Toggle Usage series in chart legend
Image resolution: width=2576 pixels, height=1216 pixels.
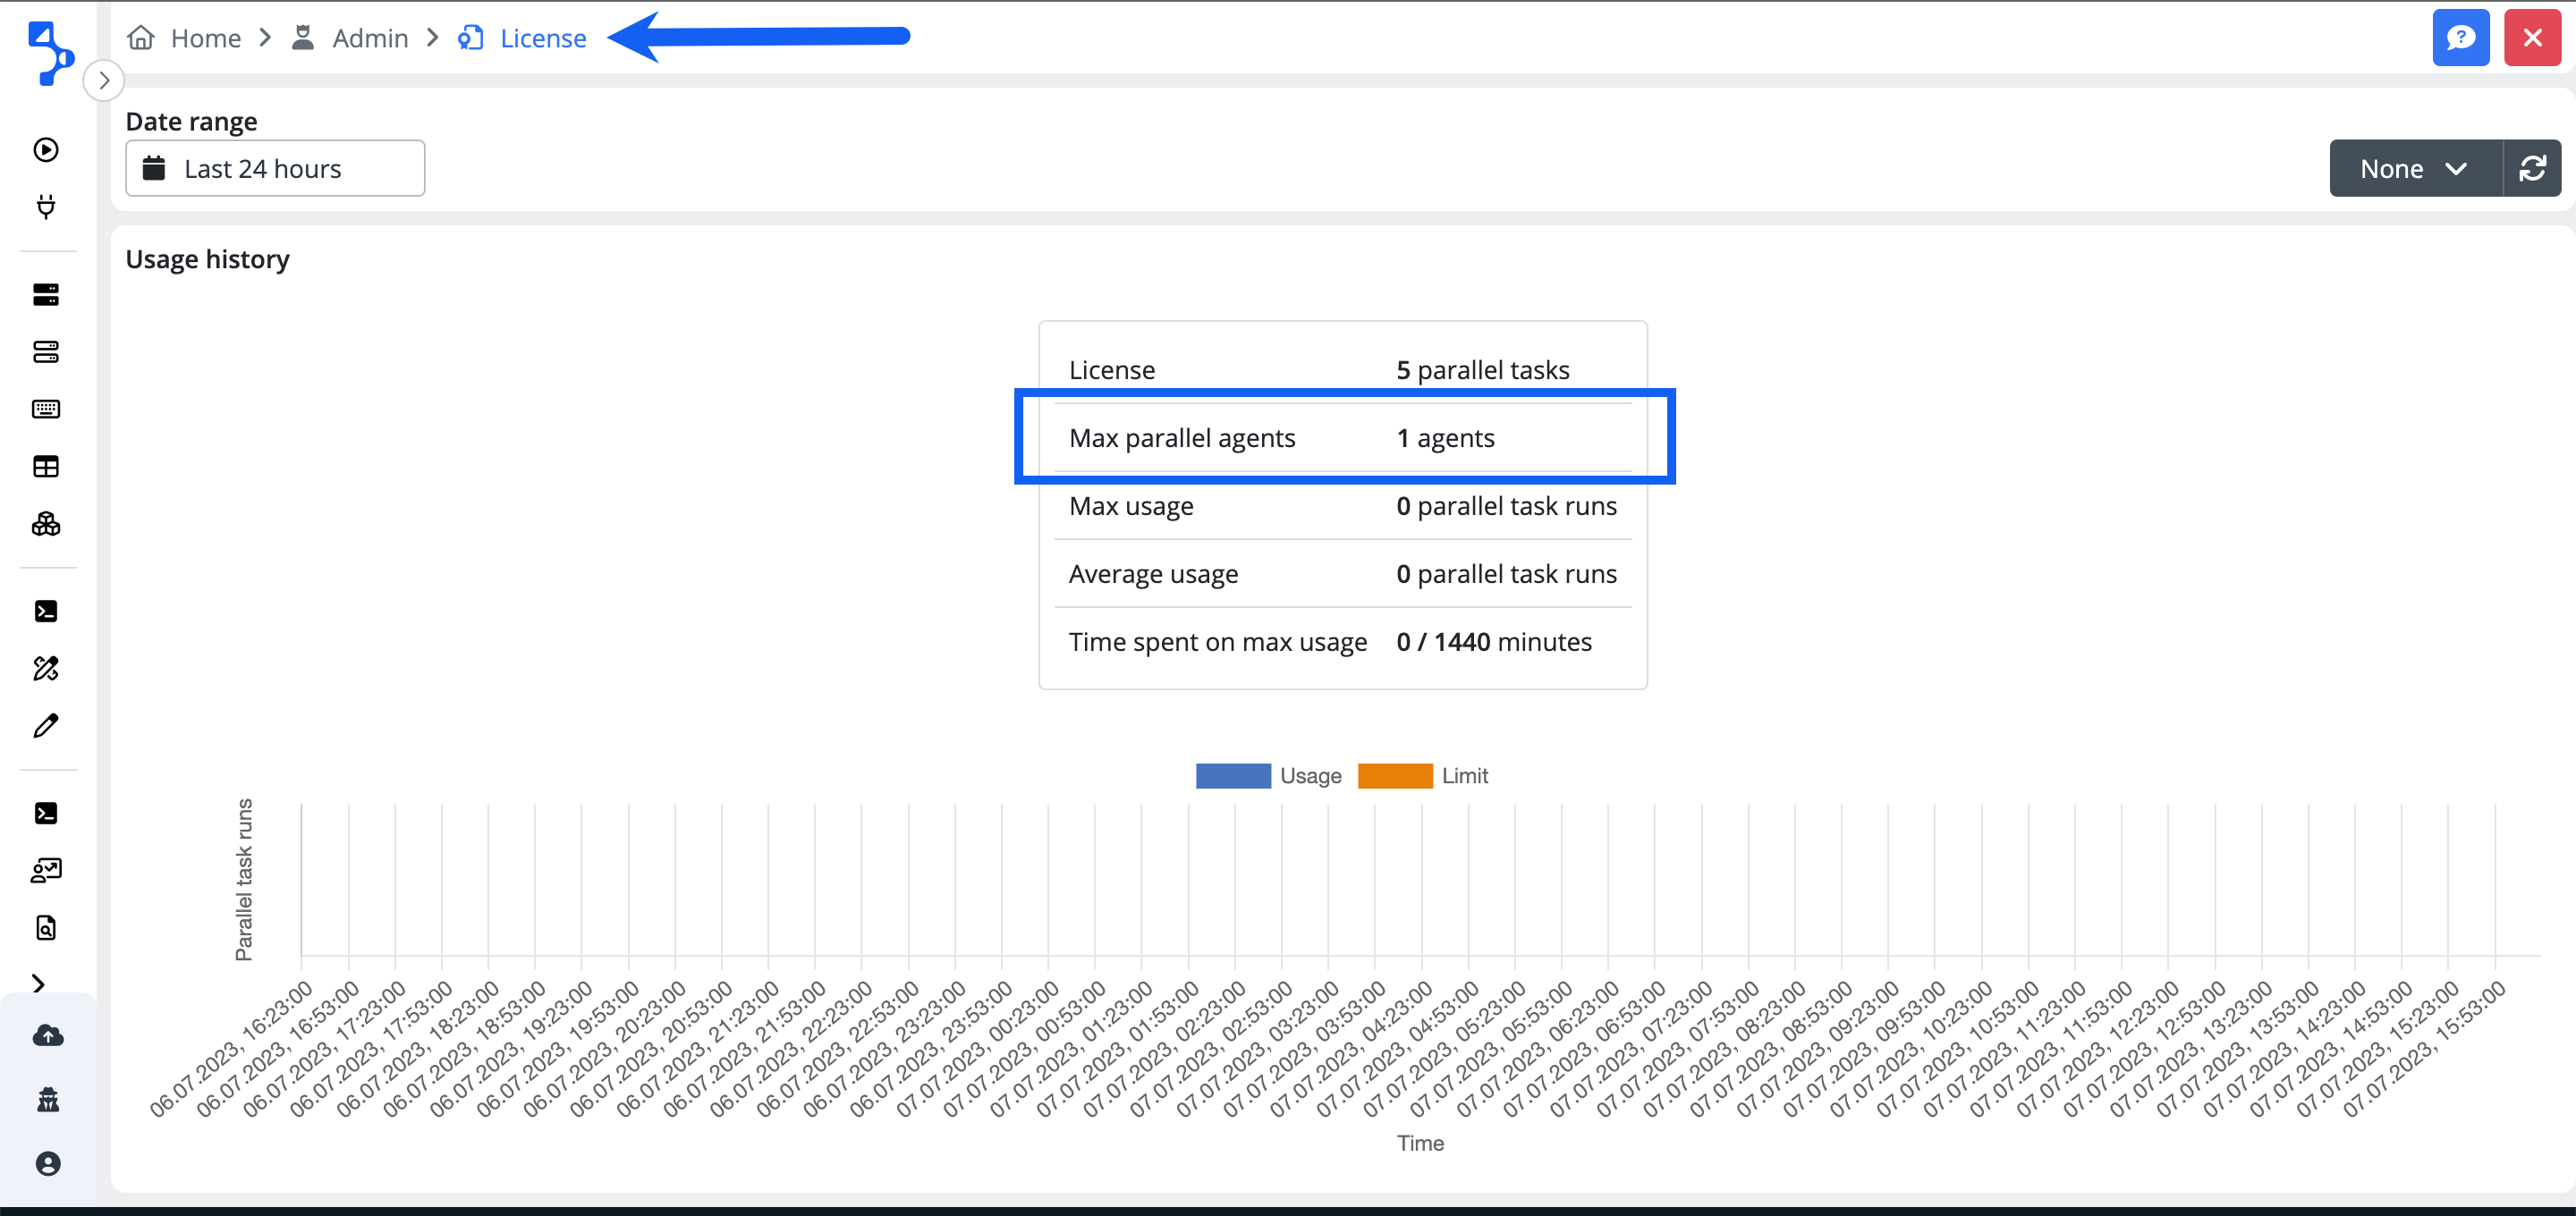(1310, 776)
